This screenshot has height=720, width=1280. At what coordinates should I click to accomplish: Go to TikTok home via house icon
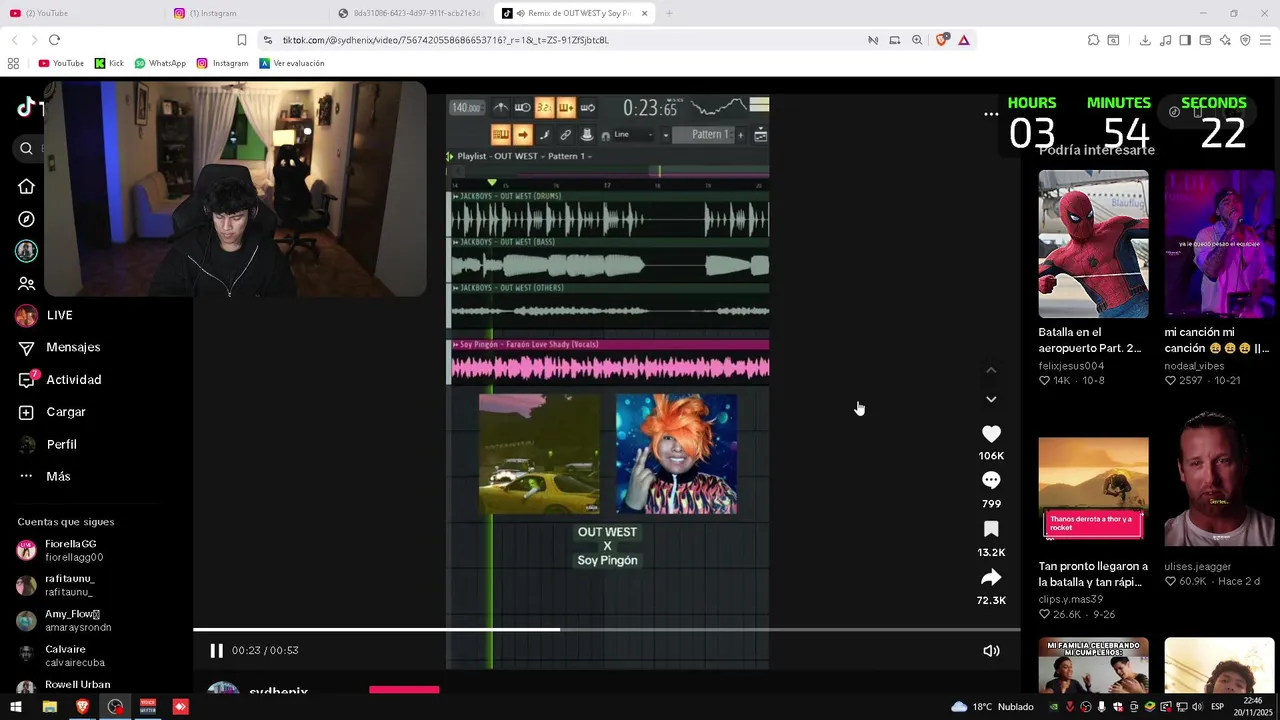pyautogui.click(x=26, y=187)
